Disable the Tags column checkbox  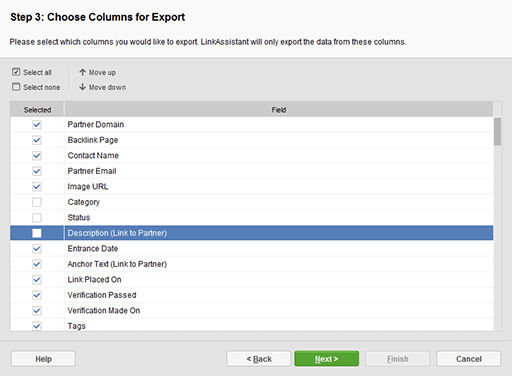coord(37,326)
